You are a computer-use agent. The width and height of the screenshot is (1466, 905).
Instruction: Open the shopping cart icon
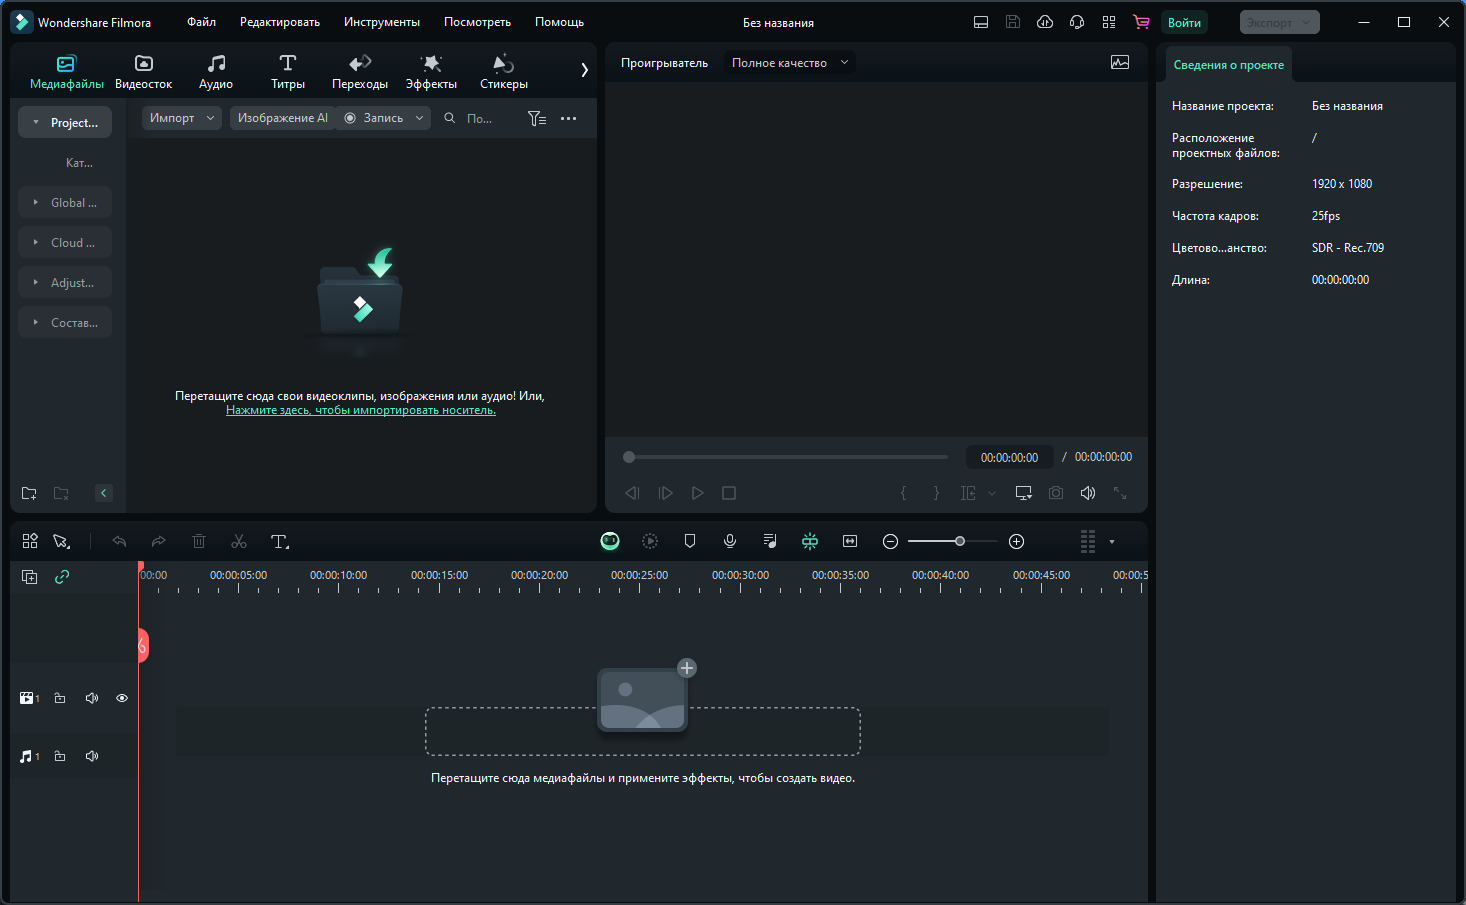click(1141, 22)
